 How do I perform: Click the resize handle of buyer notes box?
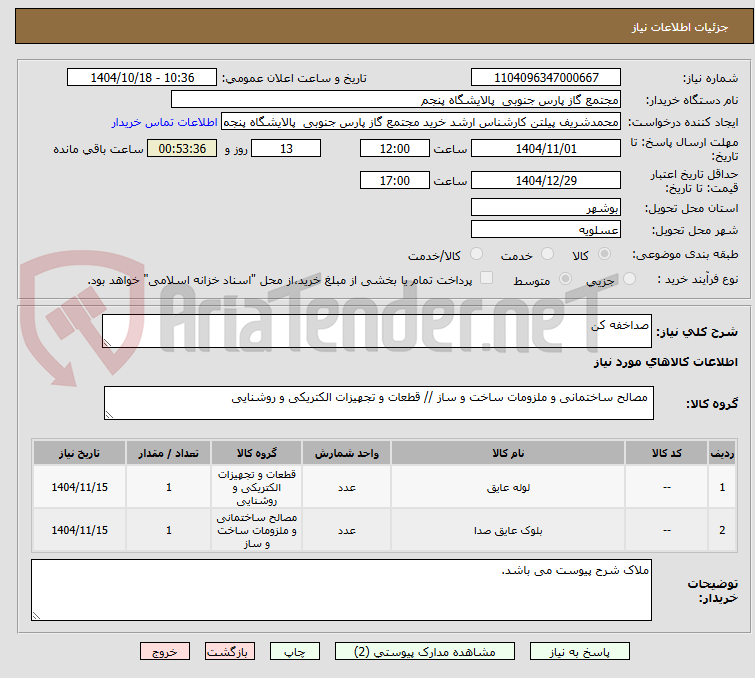[x=37, y=615]
